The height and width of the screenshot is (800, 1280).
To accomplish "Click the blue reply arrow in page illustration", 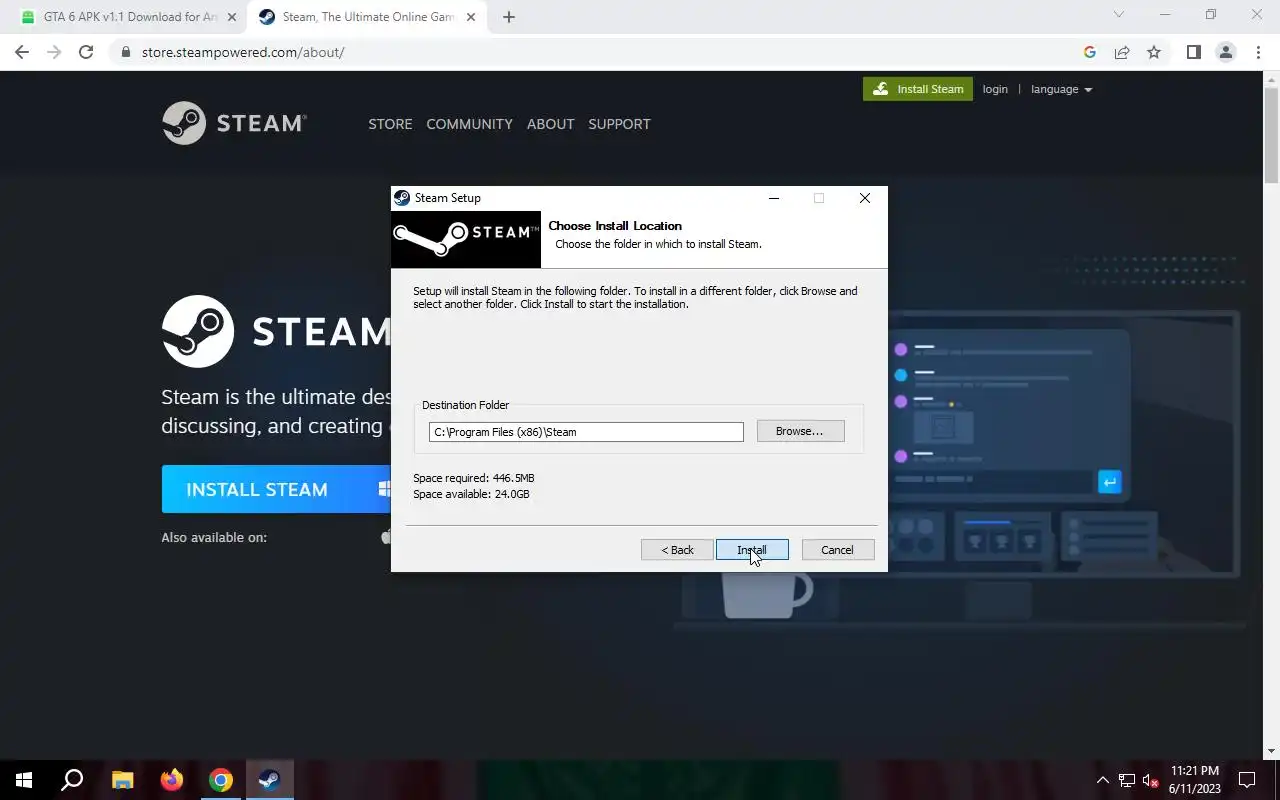I will point(1109,482).
